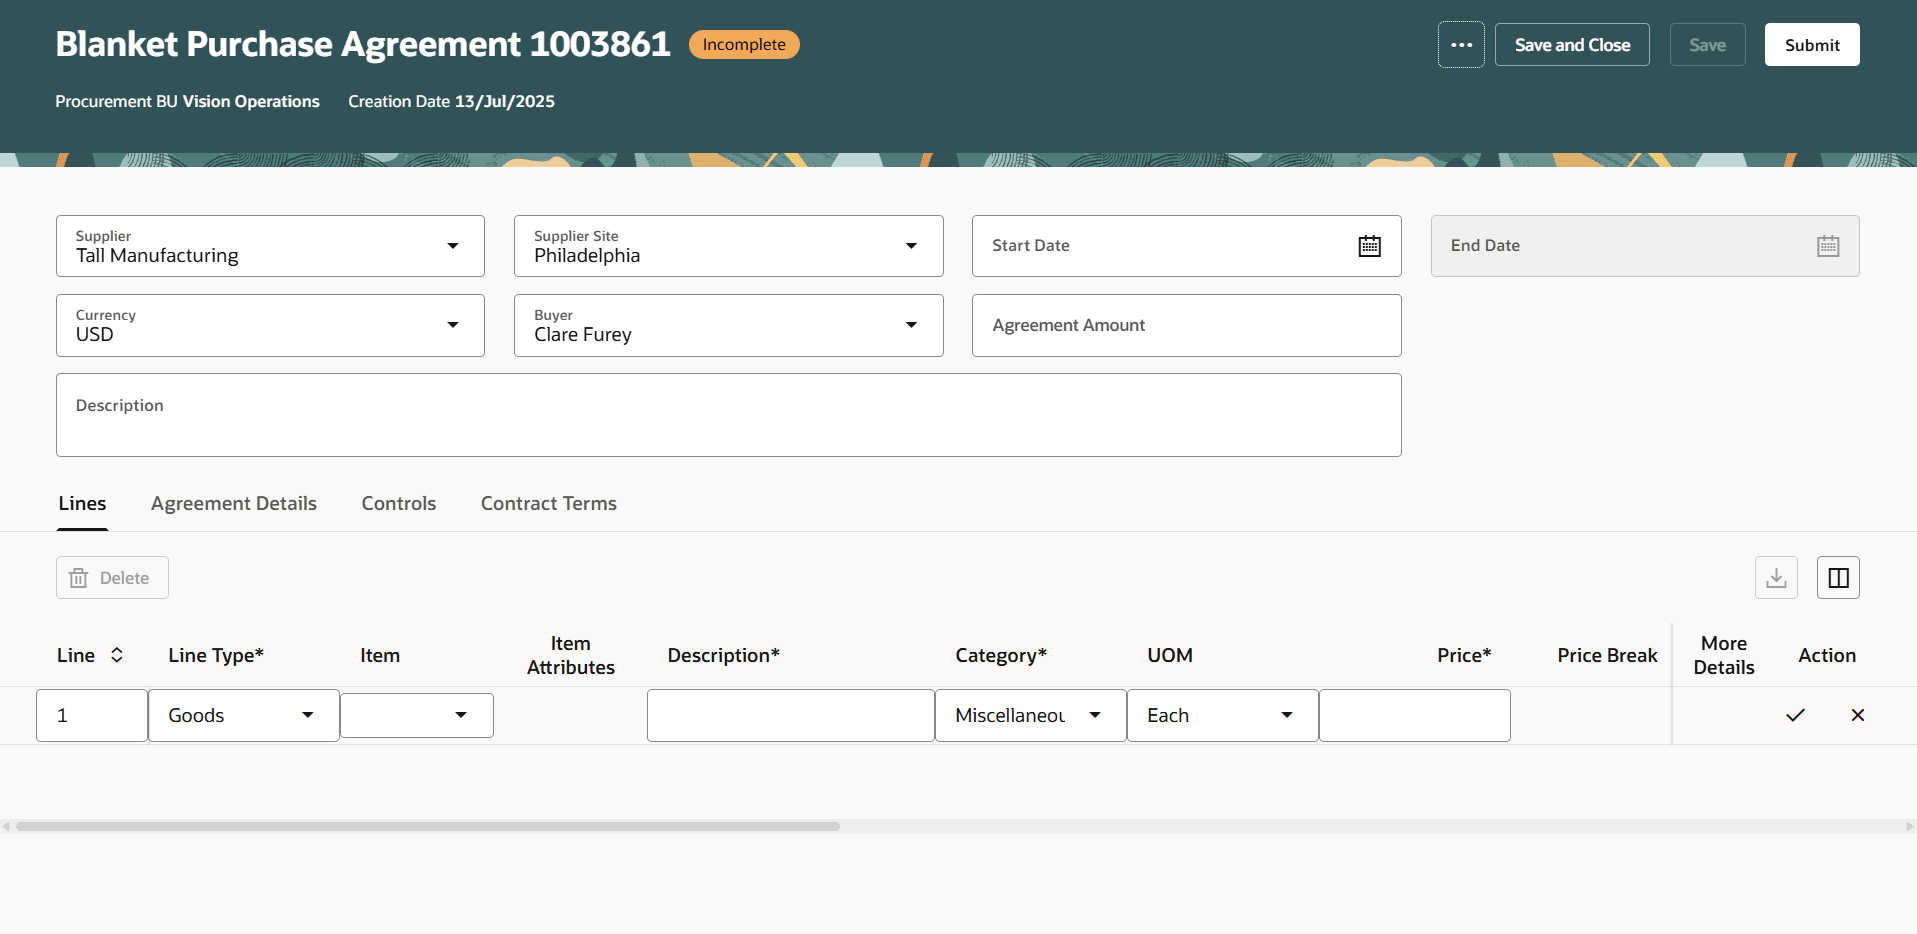Expand the Supplier Site dropdown
1917x934 pixels.
911,246
